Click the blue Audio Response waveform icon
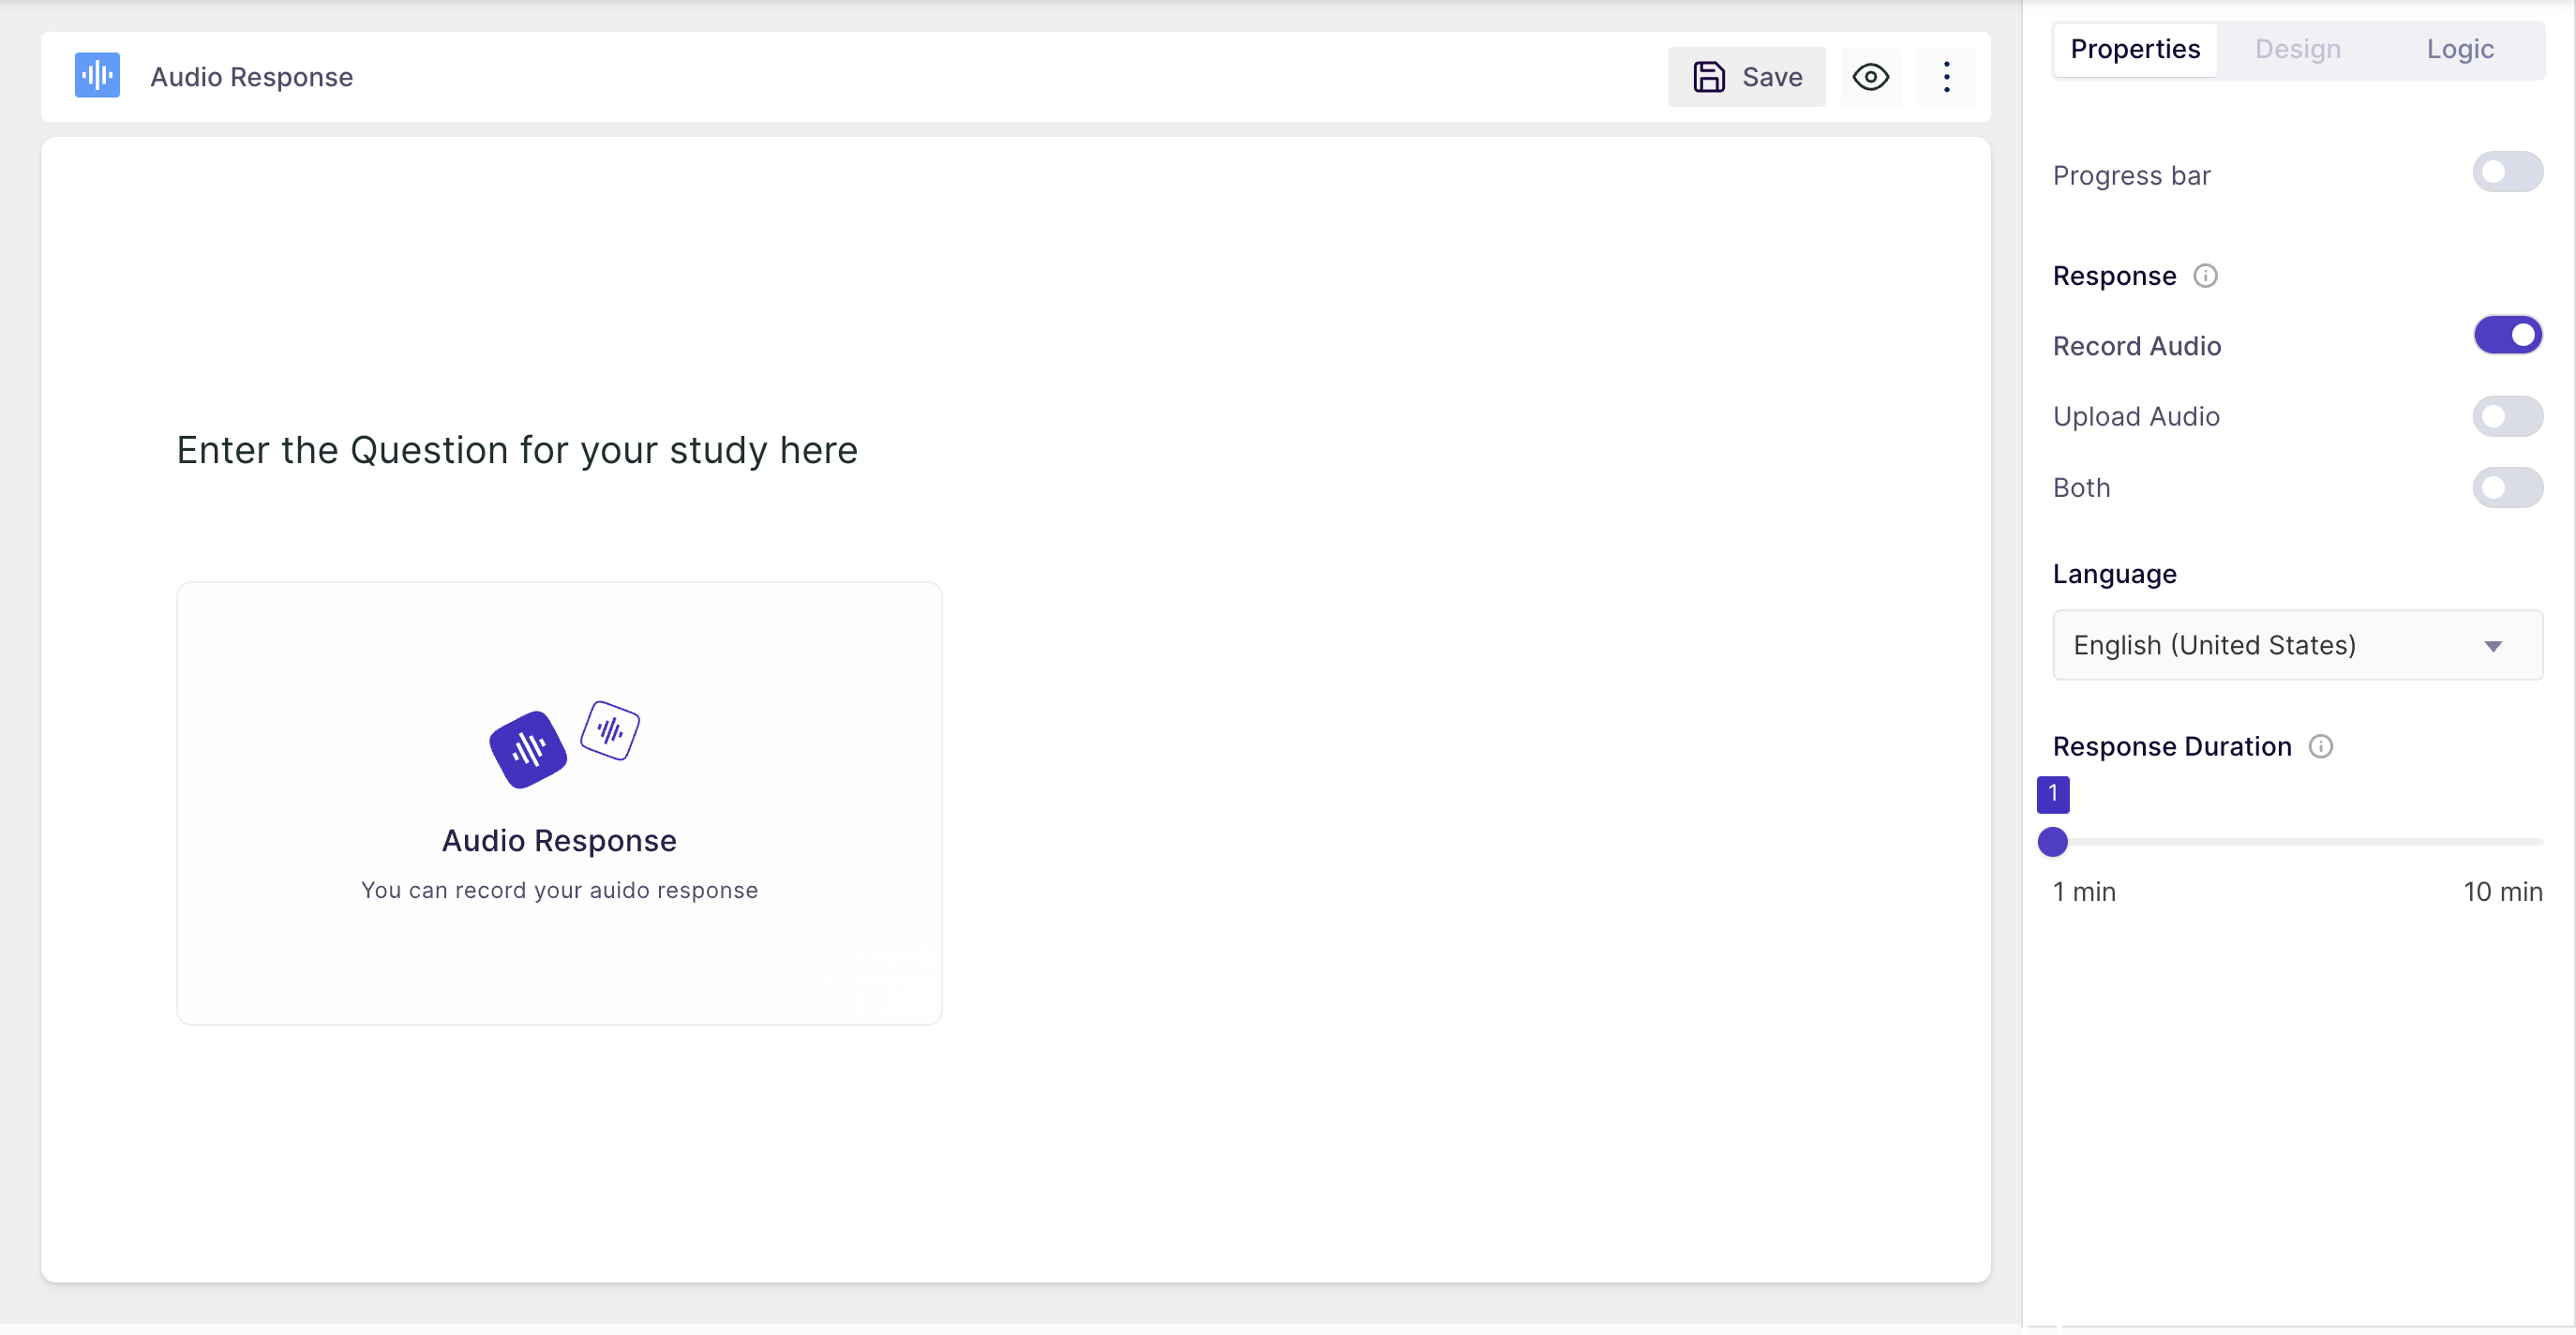 (97, 76)
